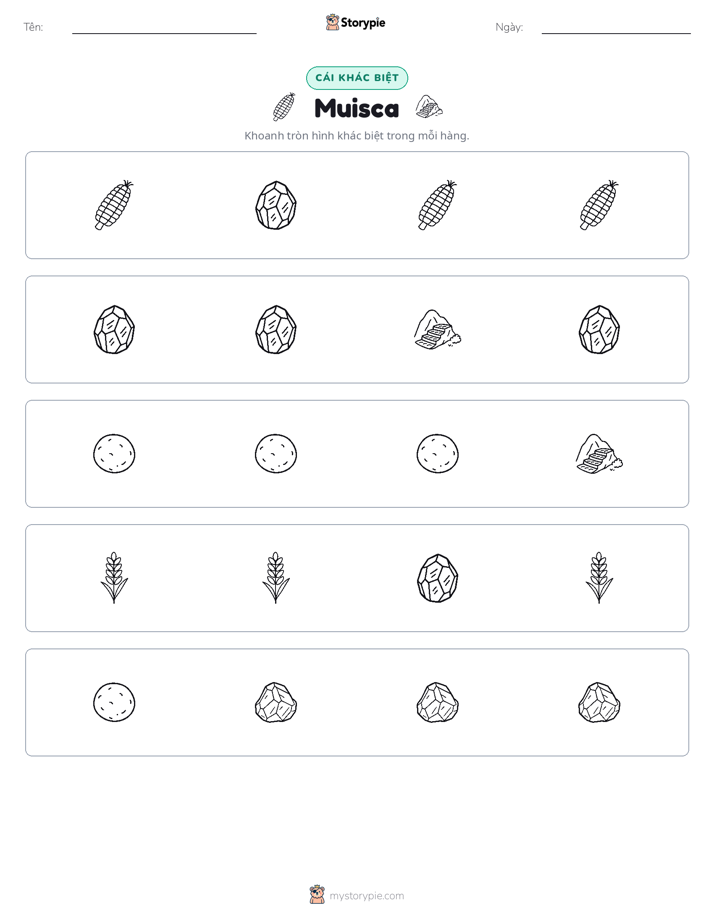Pick the mountain stairs icon in row three
The height and width of the screenshot is (924, 714).
tap(599, 454)
